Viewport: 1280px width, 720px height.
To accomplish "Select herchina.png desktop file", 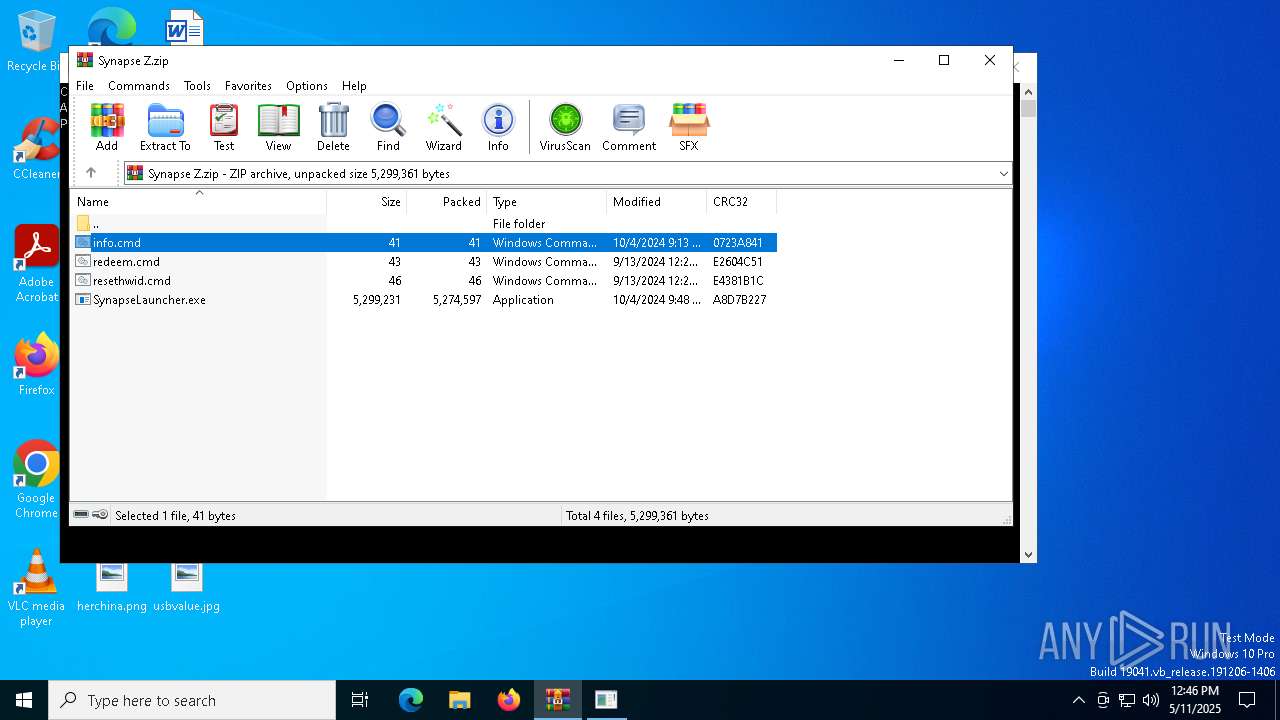I will 112,588.
